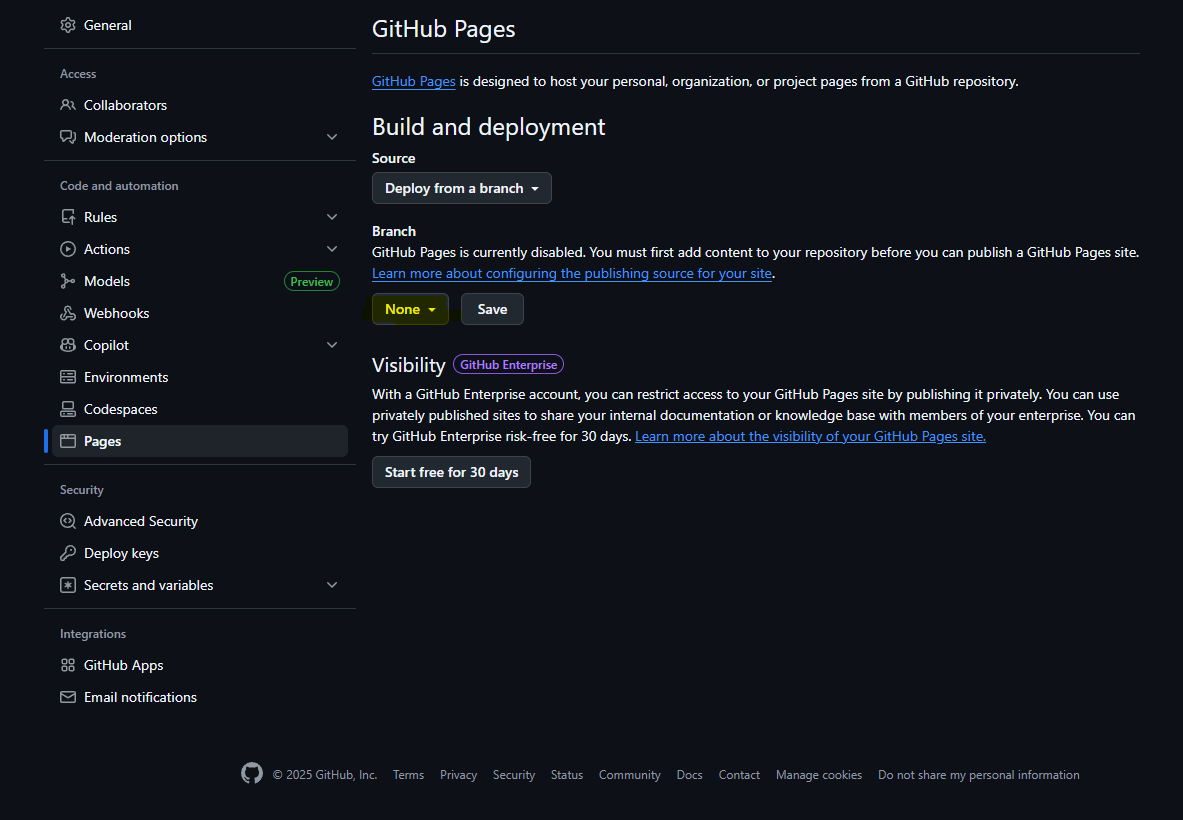This screenshot has height=820, width=1183.
Task: Open the Advanced Security settings
Action: [x=141, y=521]
